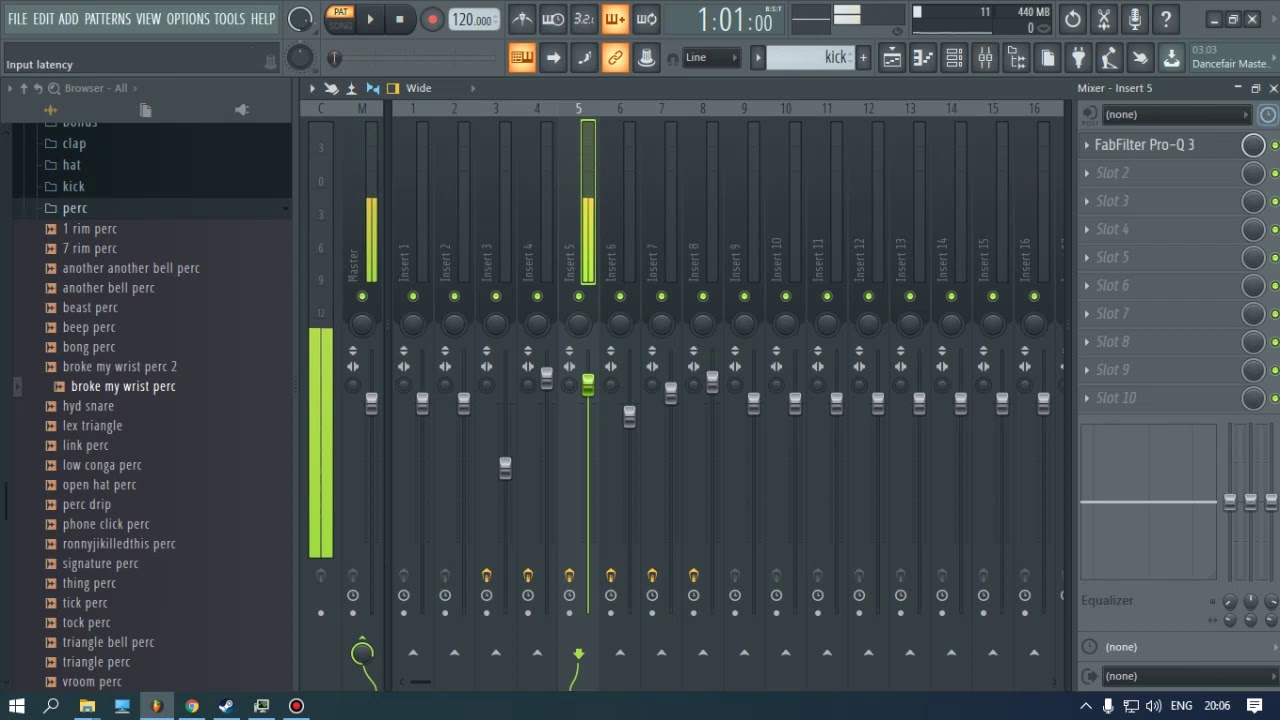Open the Line snap dropdown
The width and height of the screenshot is (1280, 720).
click(711, 58)
